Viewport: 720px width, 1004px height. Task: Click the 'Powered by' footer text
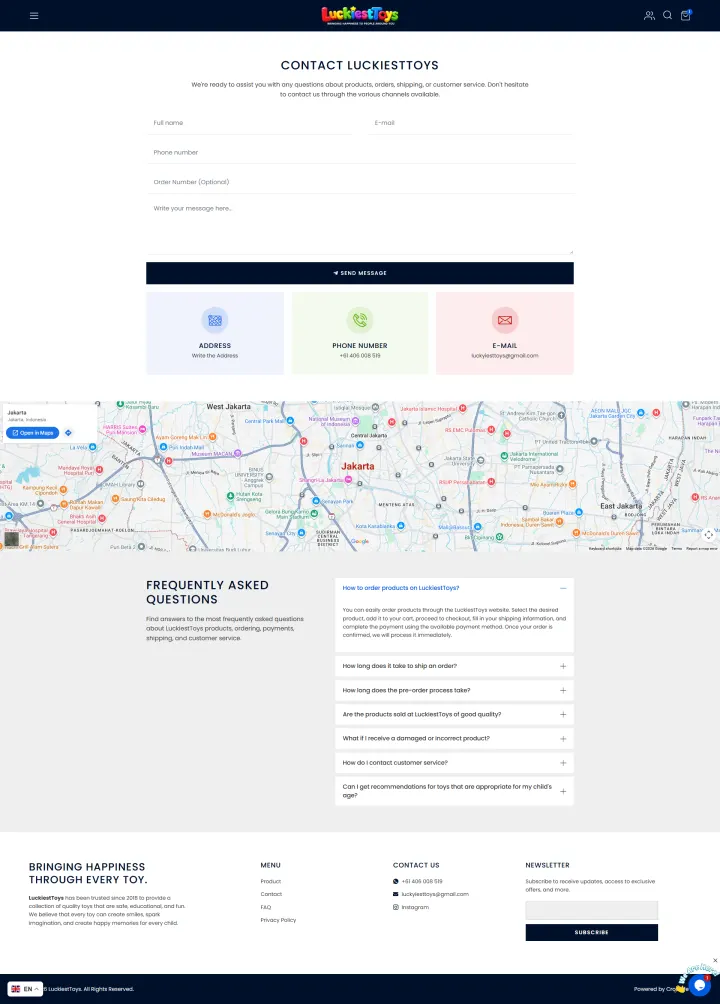[649, 989]
